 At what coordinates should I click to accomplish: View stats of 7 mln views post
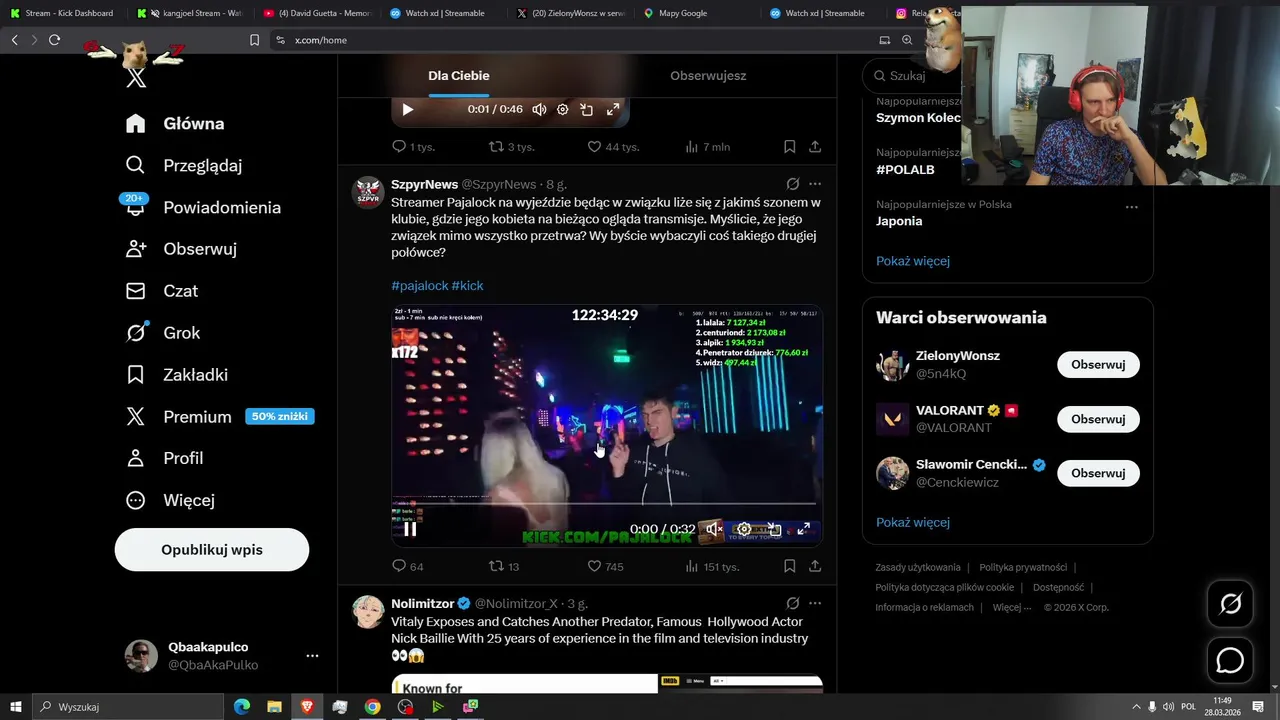(x=707, y=147)
